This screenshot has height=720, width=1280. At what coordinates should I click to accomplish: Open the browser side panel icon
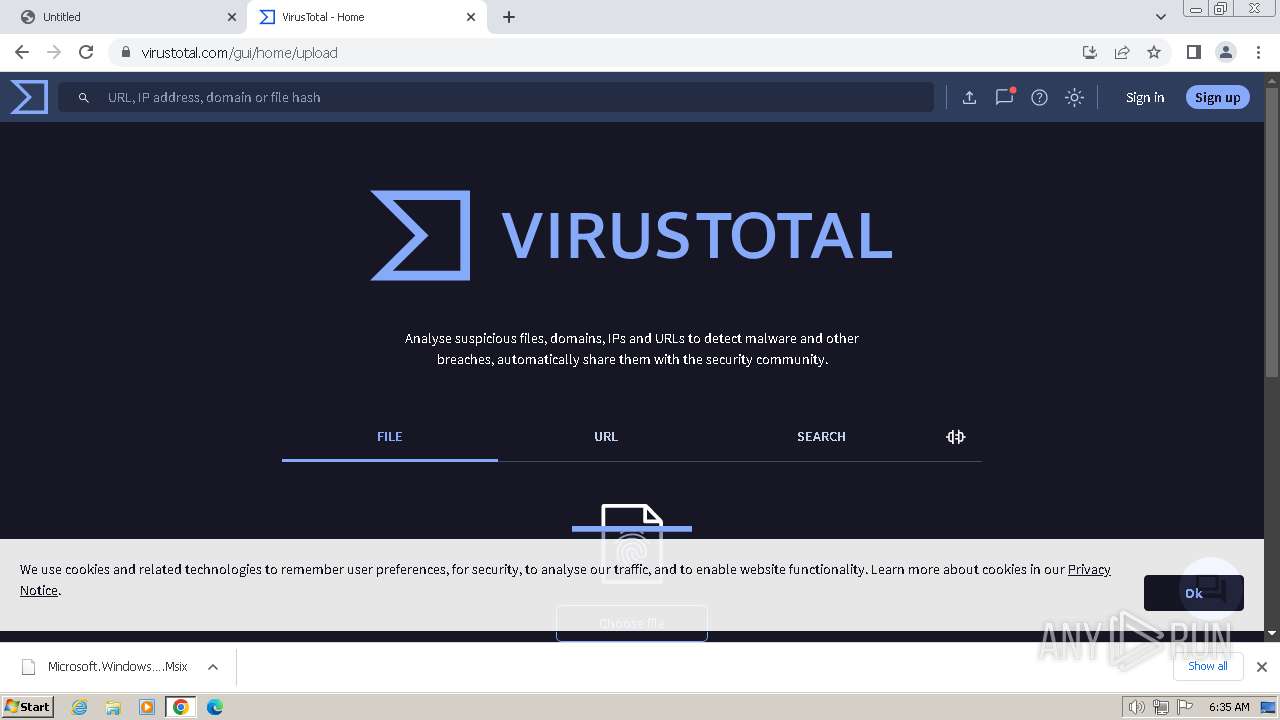pyautogui.click(x=1193, y=52)
